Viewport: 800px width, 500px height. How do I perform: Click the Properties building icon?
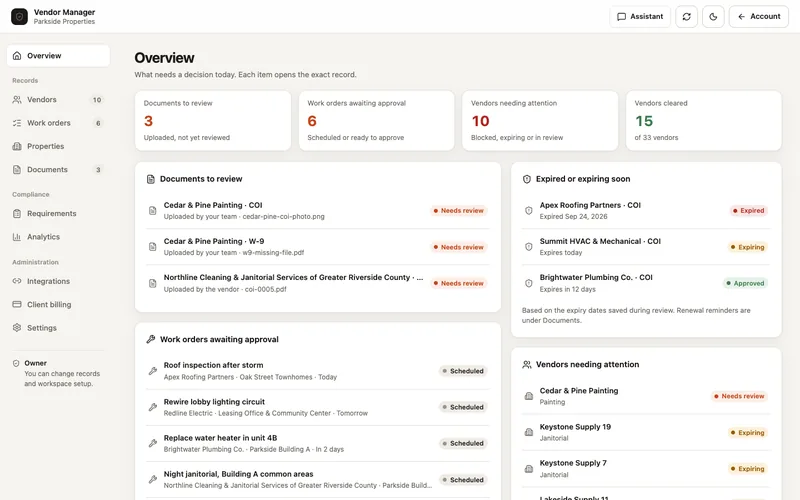pyautogui.click(x=17, y=146)
